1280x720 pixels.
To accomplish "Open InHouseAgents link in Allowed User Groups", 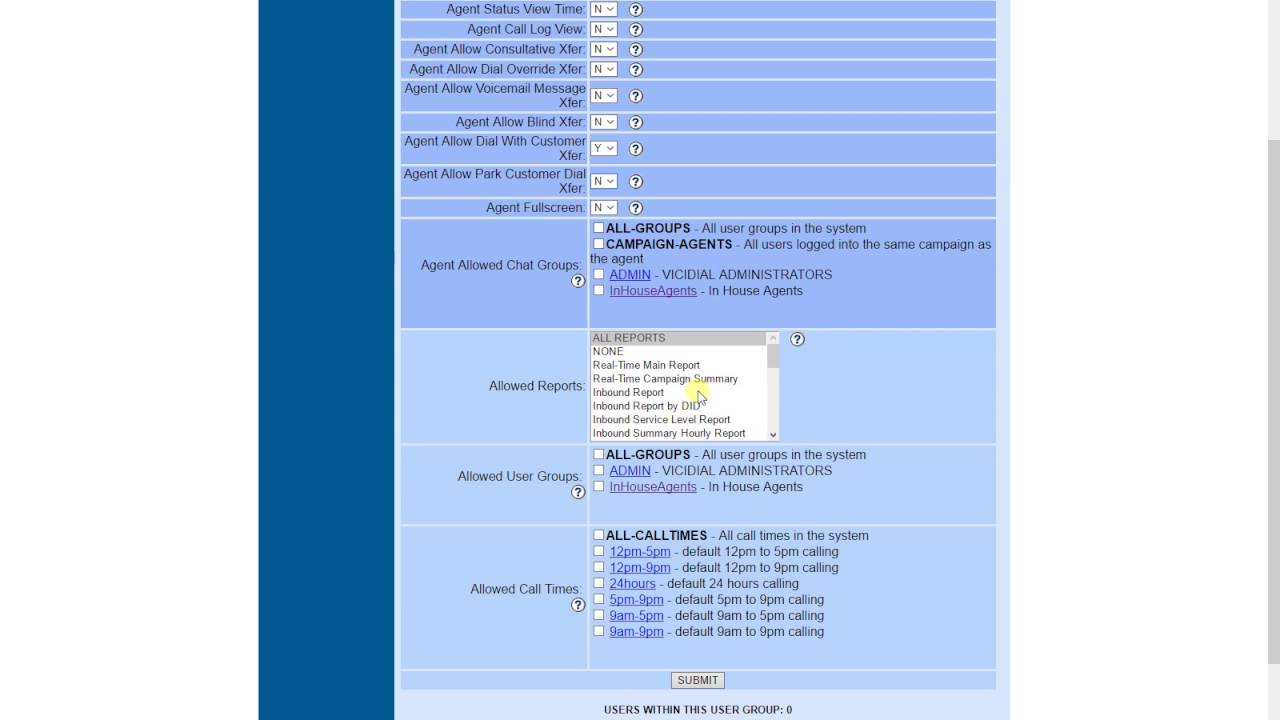I will (653, 486).
